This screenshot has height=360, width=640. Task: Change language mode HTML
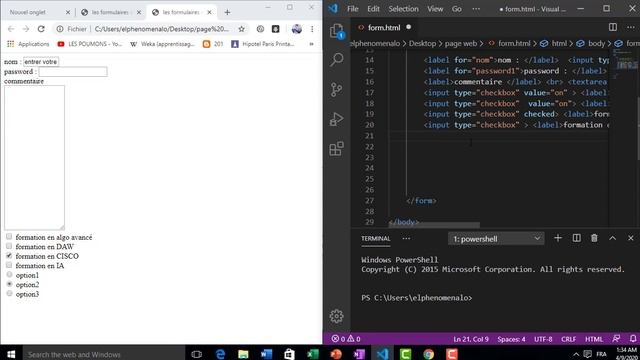pos(594,339)
